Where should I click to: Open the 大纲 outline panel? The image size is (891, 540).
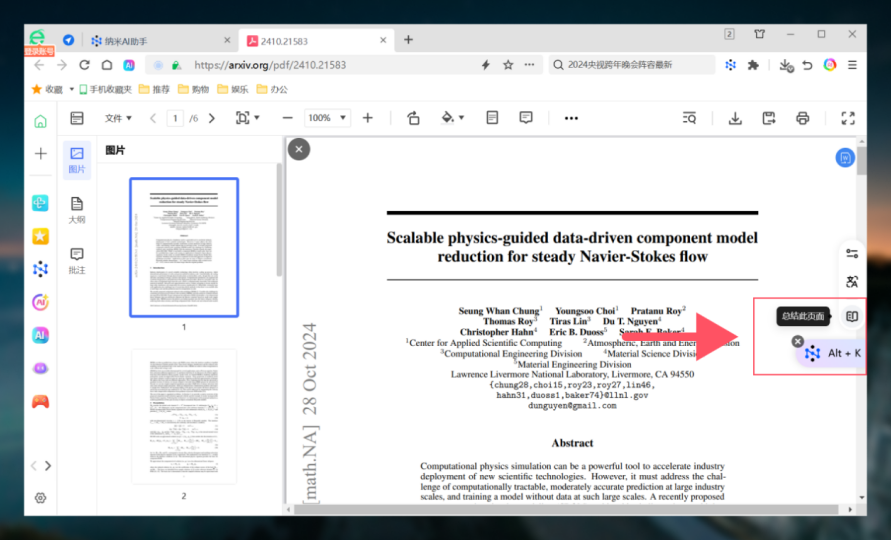77,209
